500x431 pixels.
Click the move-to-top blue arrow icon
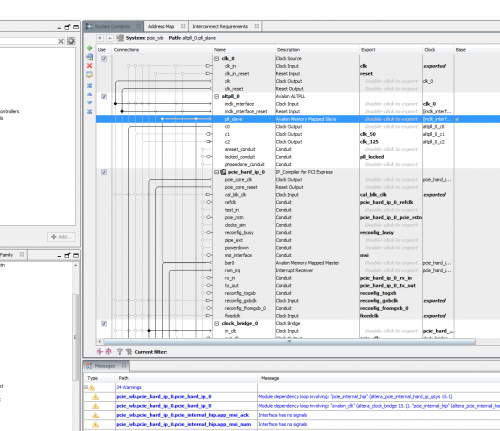click(x=89, y=86)
